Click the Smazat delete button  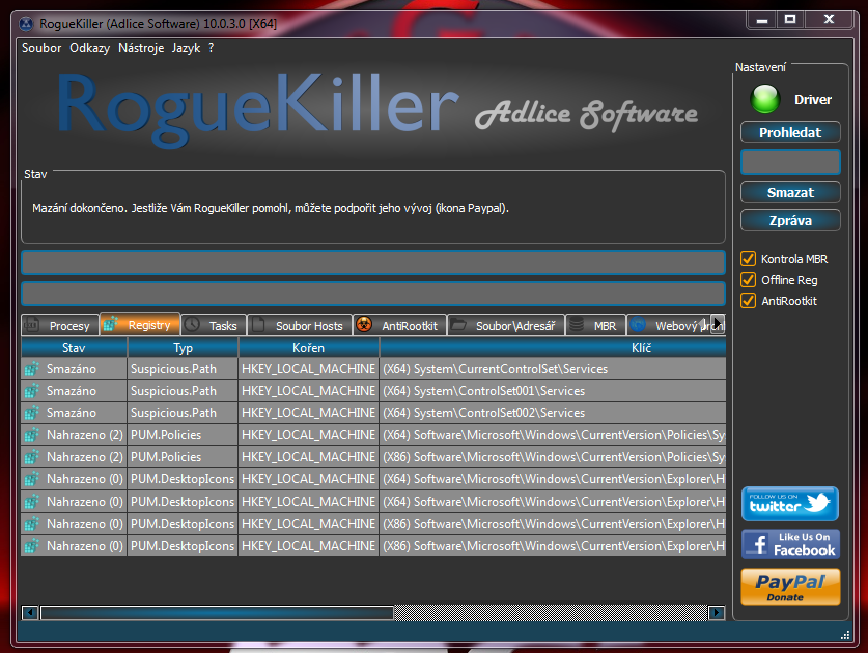pyautogui.click(x=790, y=192)
